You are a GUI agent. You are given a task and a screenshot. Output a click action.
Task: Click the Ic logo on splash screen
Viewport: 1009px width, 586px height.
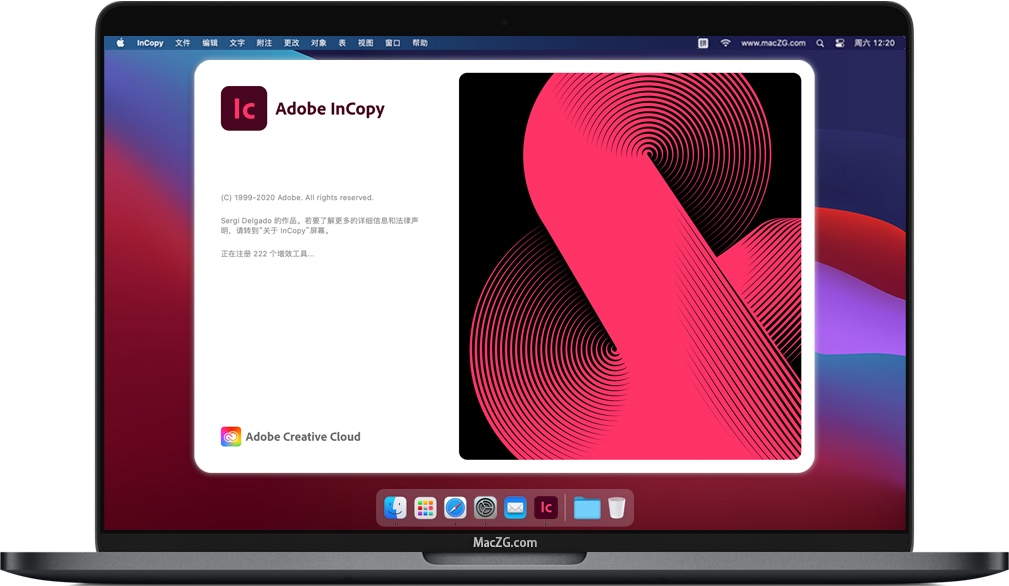(x=244, y=109)
